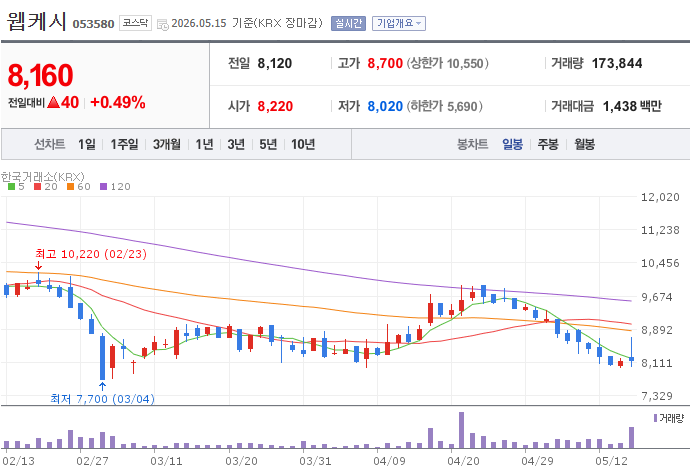
Task: Click the green 5-day moving average swatch
Action: (11, 187)
